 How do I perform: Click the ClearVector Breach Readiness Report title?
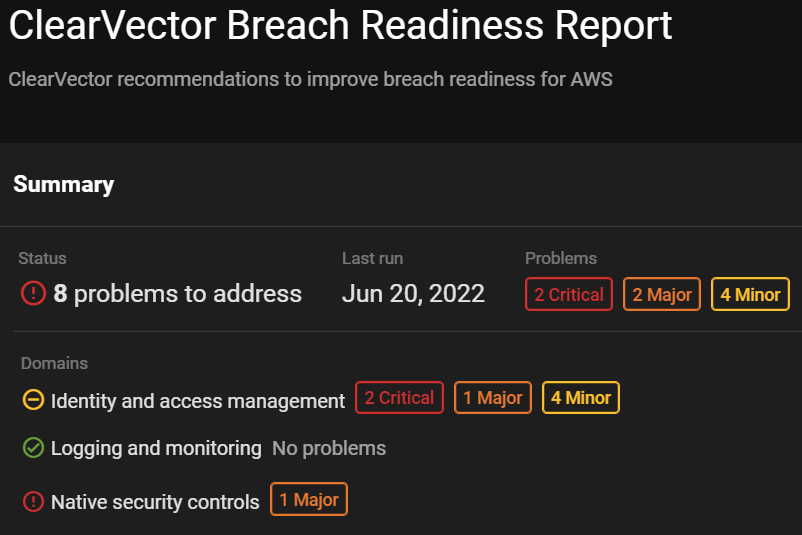coord(340,26)
